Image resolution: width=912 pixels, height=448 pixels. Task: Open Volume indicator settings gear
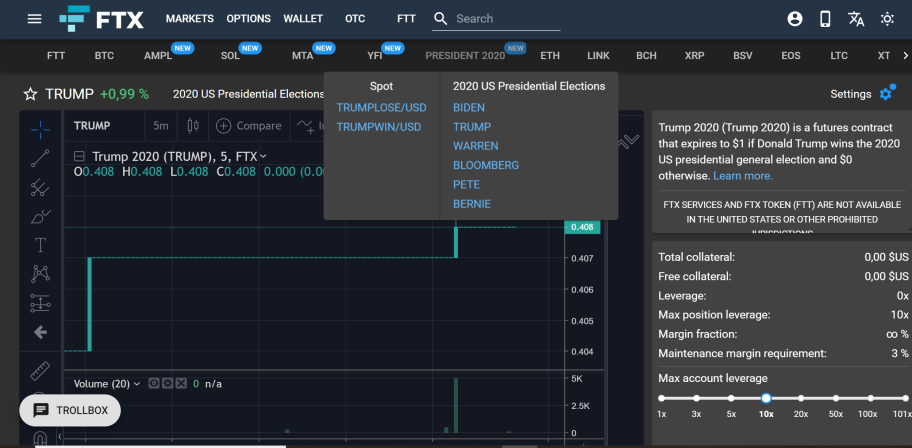tap(168, 383)
